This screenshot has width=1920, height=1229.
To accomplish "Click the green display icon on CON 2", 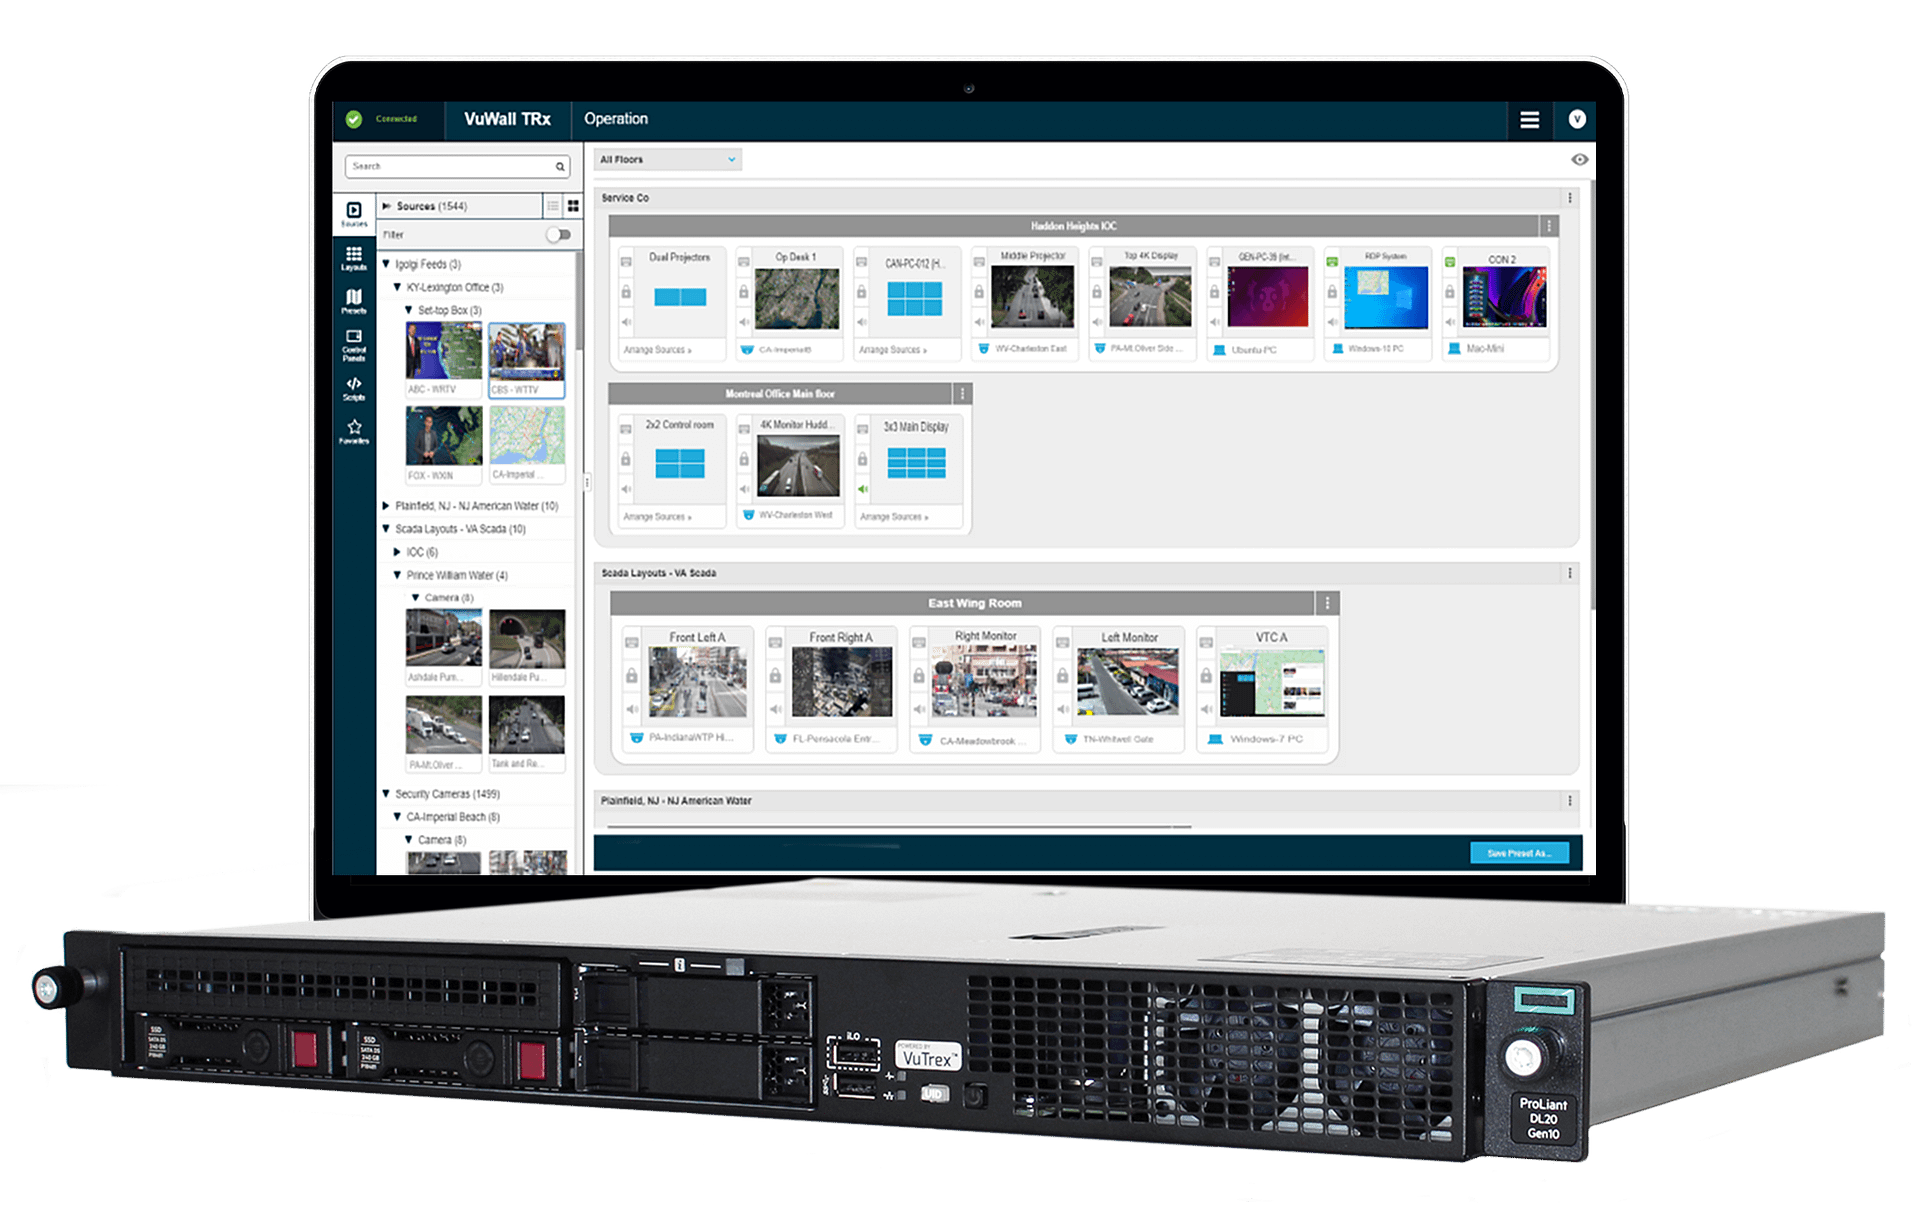I will (1450, 262).
